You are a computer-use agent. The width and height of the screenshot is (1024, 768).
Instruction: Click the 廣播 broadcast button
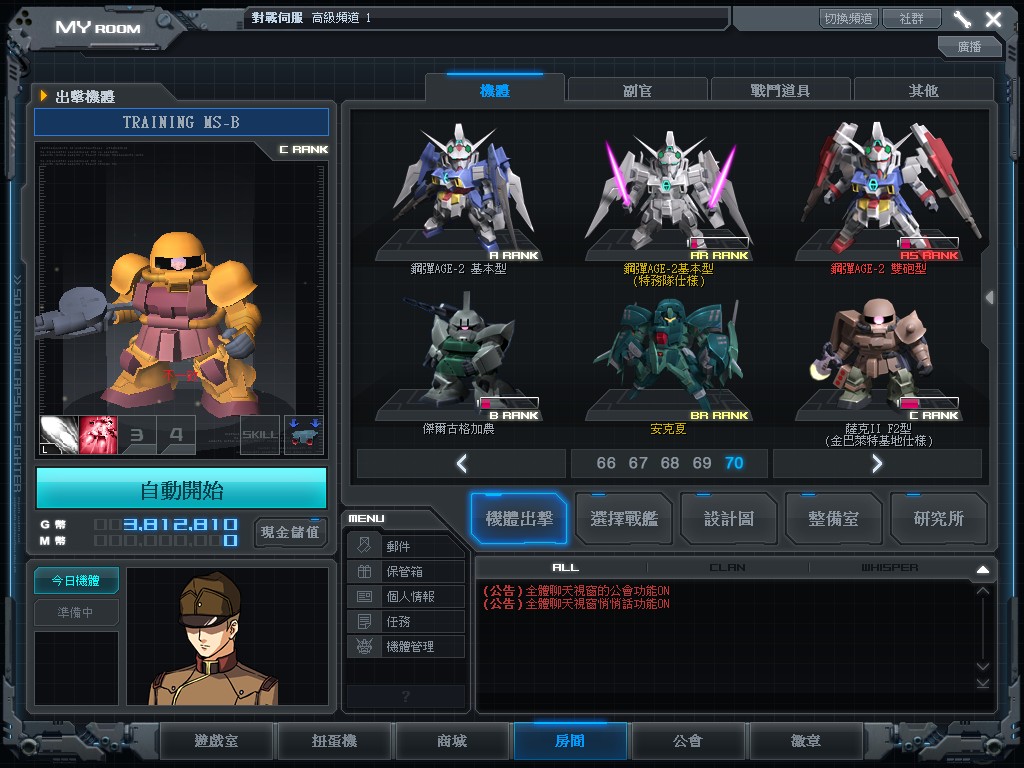[x=969, y=46]
